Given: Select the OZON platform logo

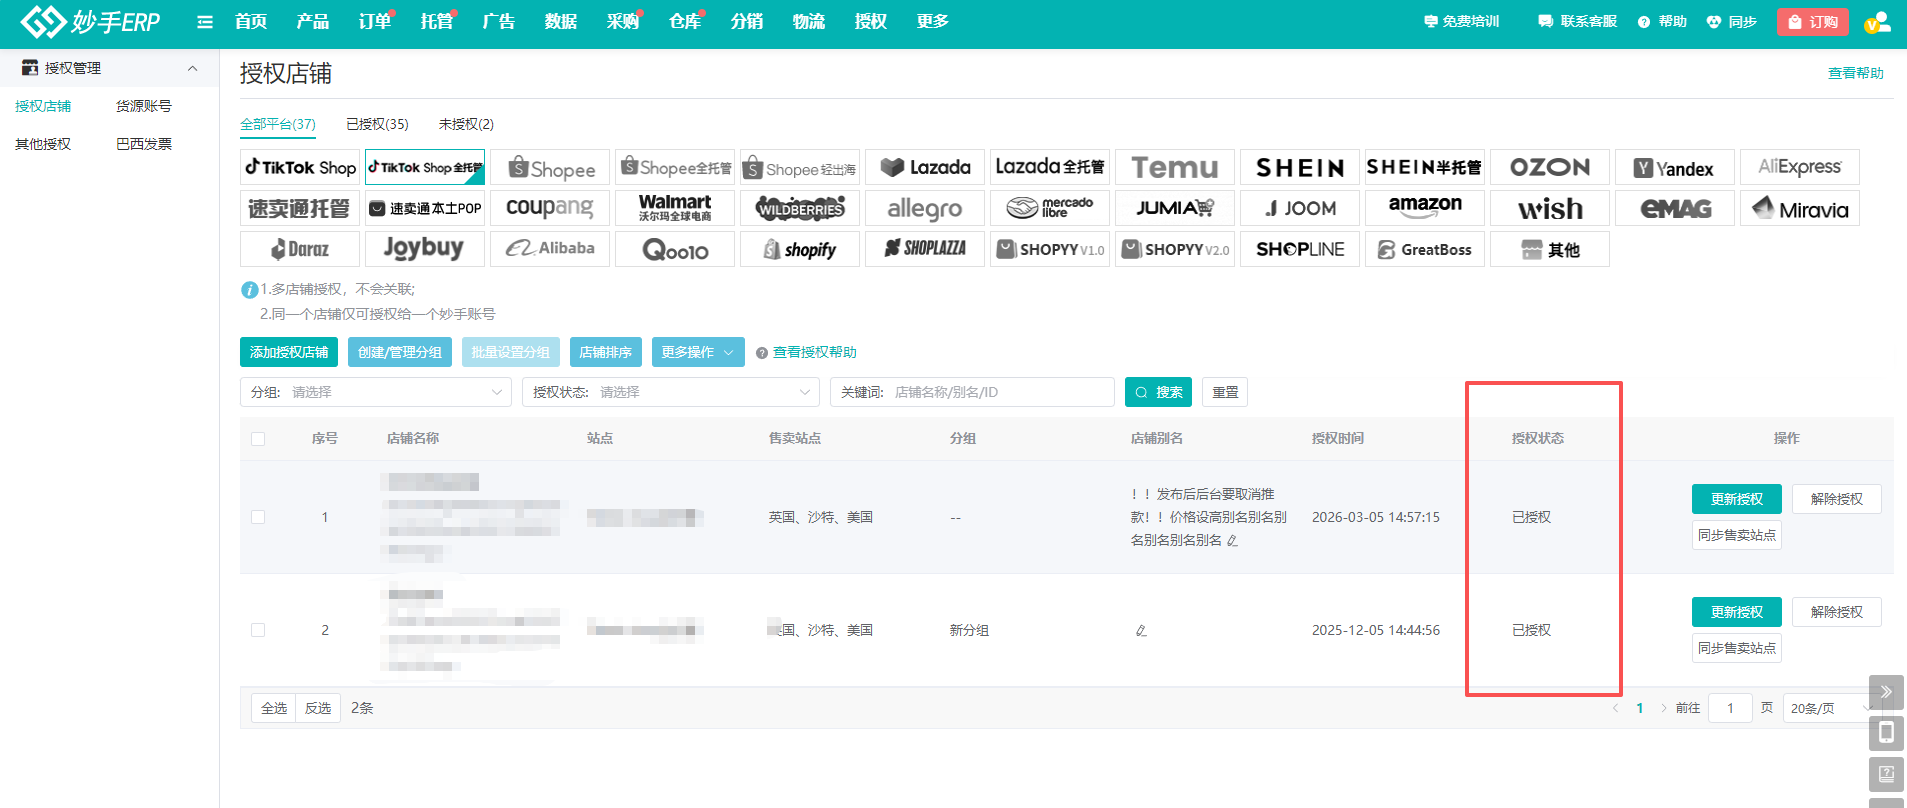Looking at the screenshot, I should pyautogui.click(x=1550, y=167).
